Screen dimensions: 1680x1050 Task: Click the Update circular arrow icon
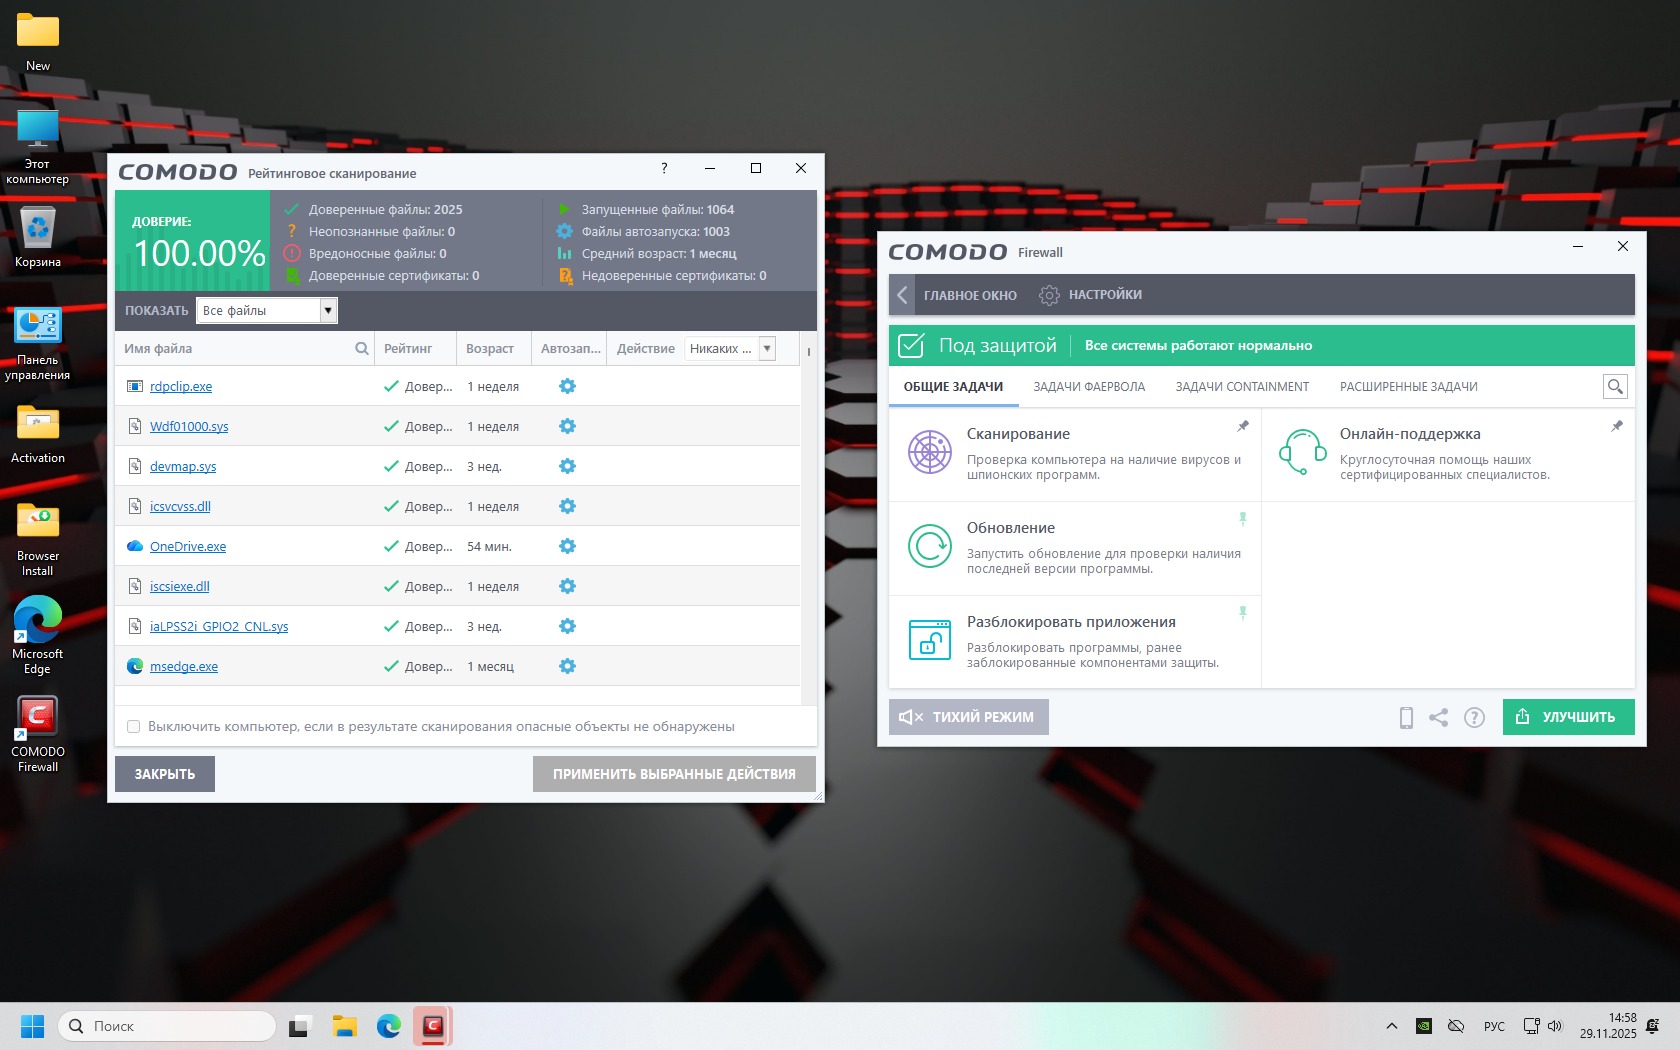pos(929,546)
